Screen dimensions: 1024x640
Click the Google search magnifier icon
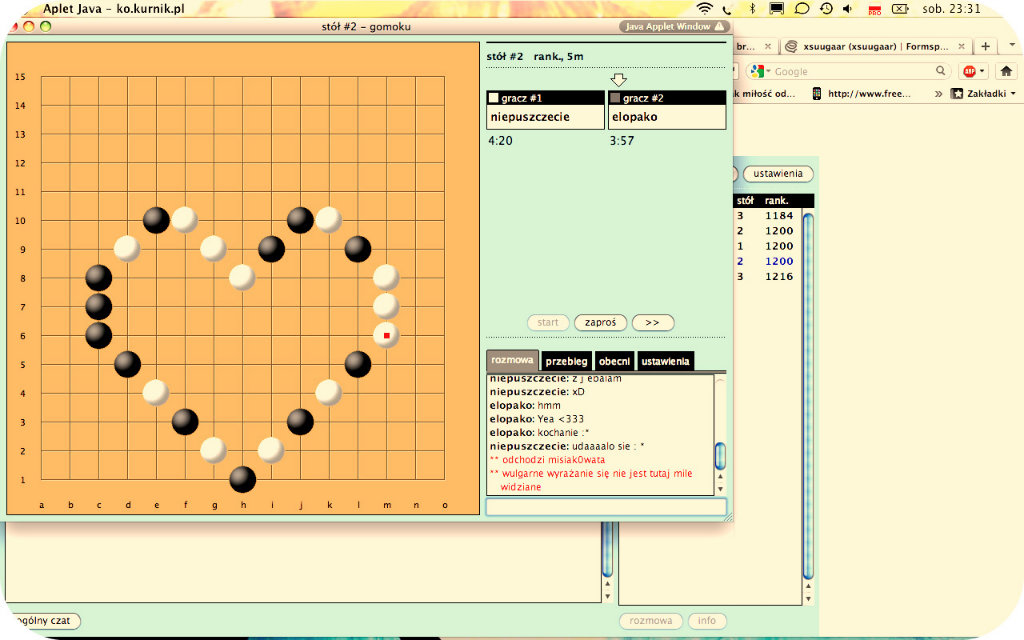(x=940, y=71)
